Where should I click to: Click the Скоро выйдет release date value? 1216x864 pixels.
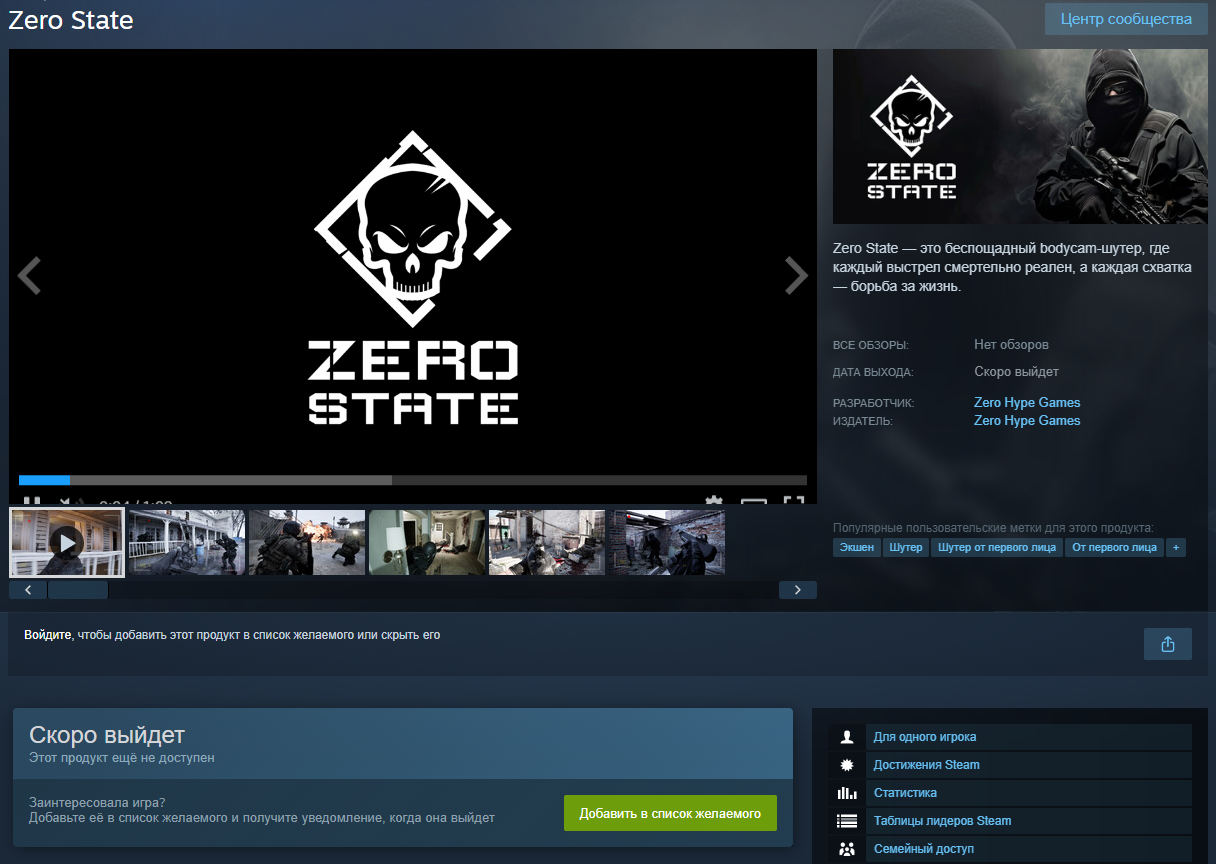(x=1016, y=372)
